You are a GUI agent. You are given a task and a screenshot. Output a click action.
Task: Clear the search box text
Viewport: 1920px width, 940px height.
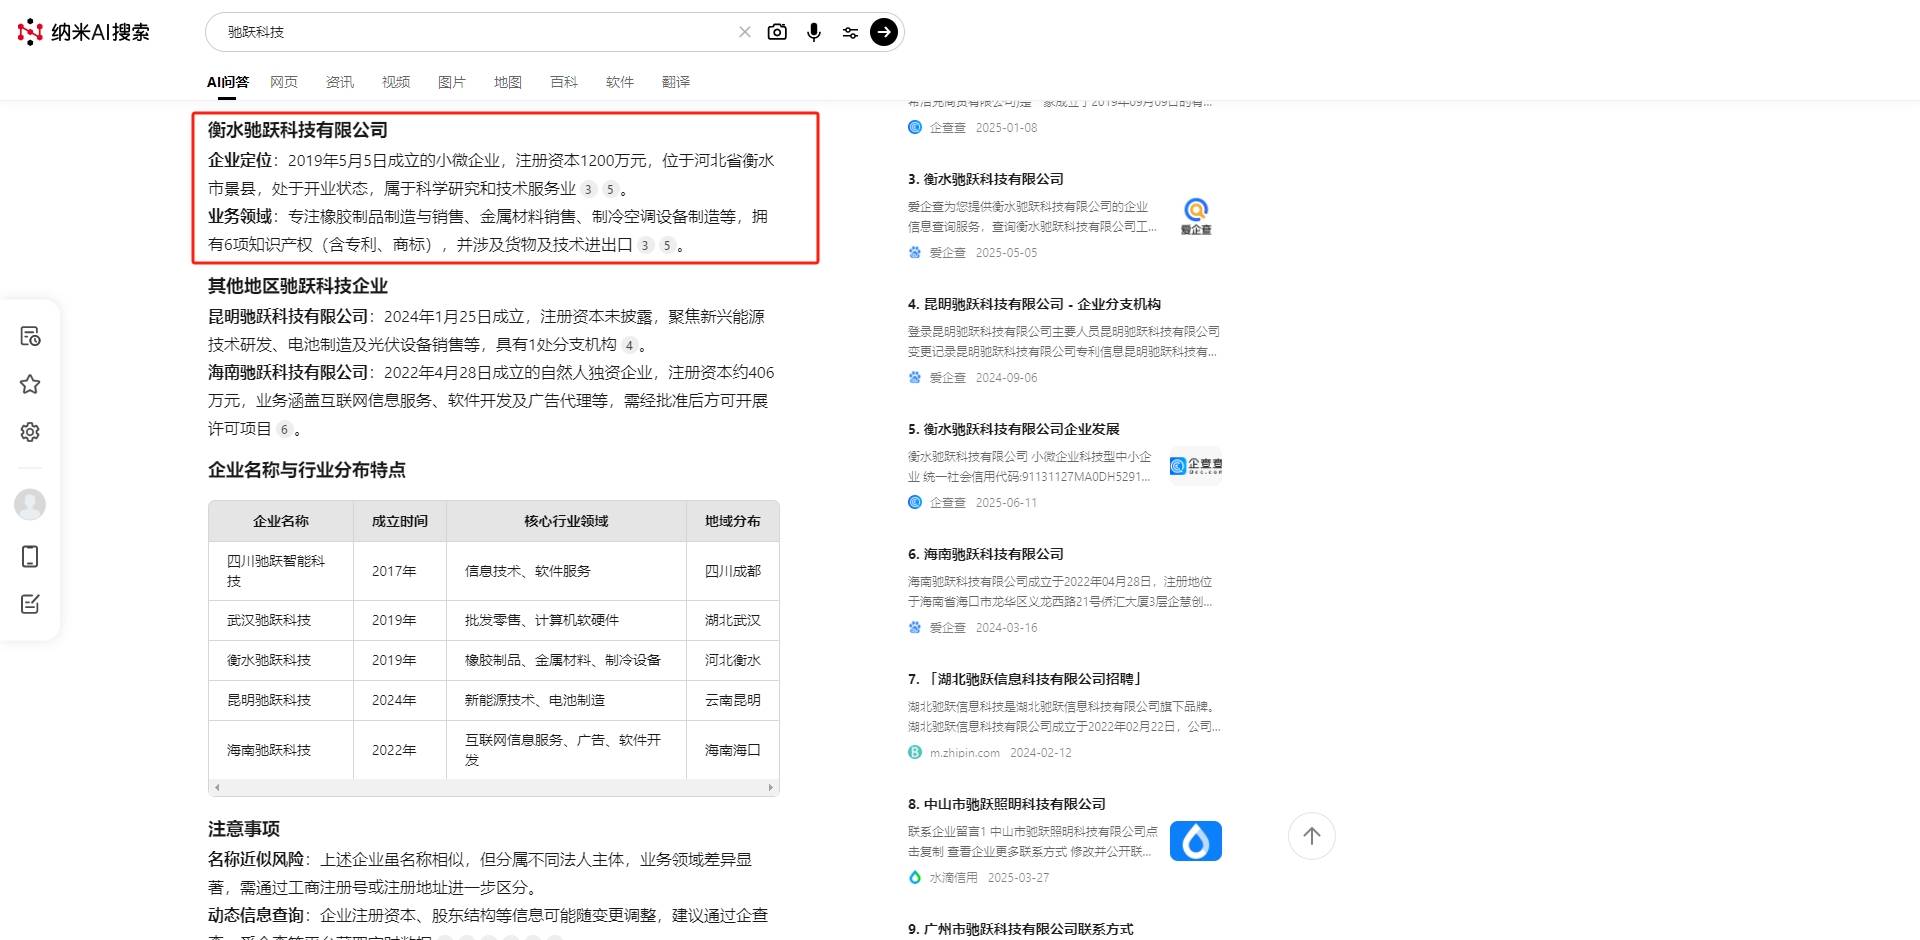744,32
